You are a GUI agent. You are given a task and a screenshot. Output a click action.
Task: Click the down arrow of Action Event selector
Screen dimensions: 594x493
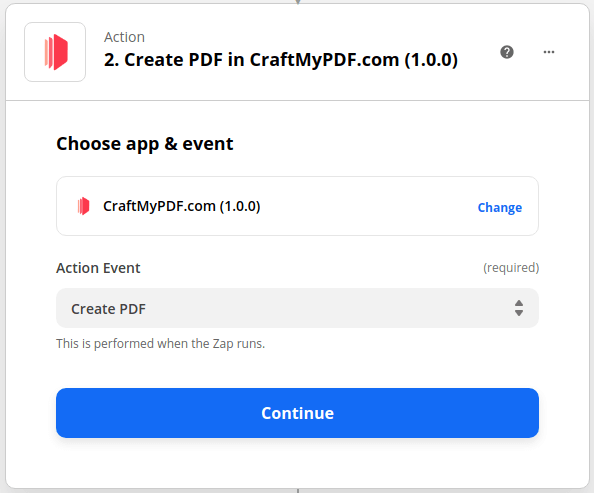pyautogui.click(x=519, y=313)
